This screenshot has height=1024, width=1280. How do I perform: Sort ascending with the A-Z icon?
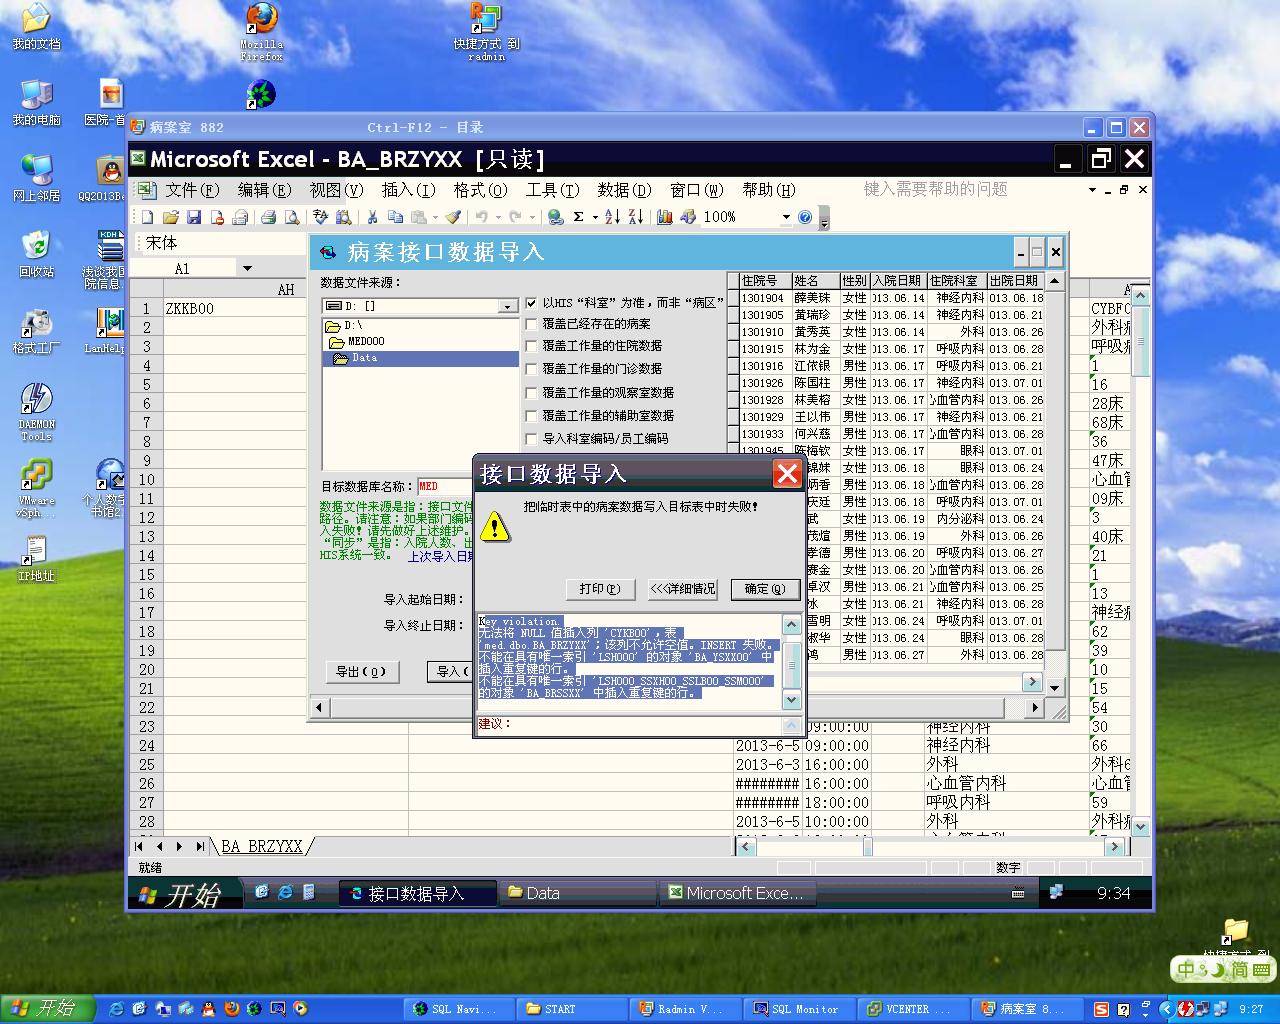point(613,217)
